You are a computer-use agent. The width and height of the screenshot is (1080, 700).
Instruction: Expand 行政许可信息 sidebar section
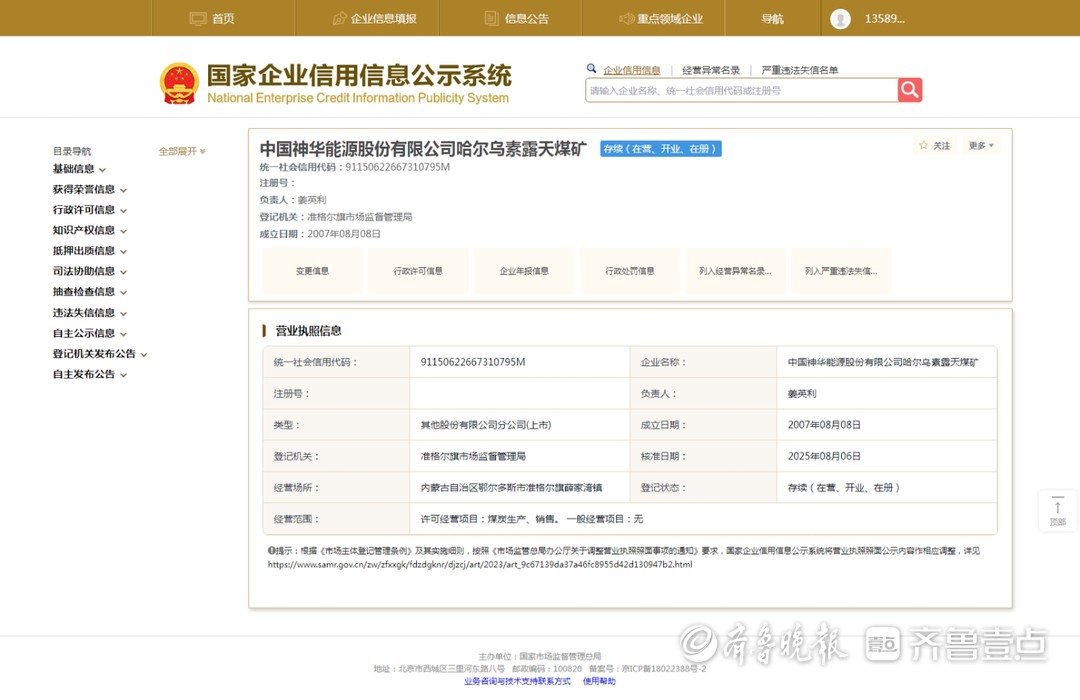click(x=90, y=210)
